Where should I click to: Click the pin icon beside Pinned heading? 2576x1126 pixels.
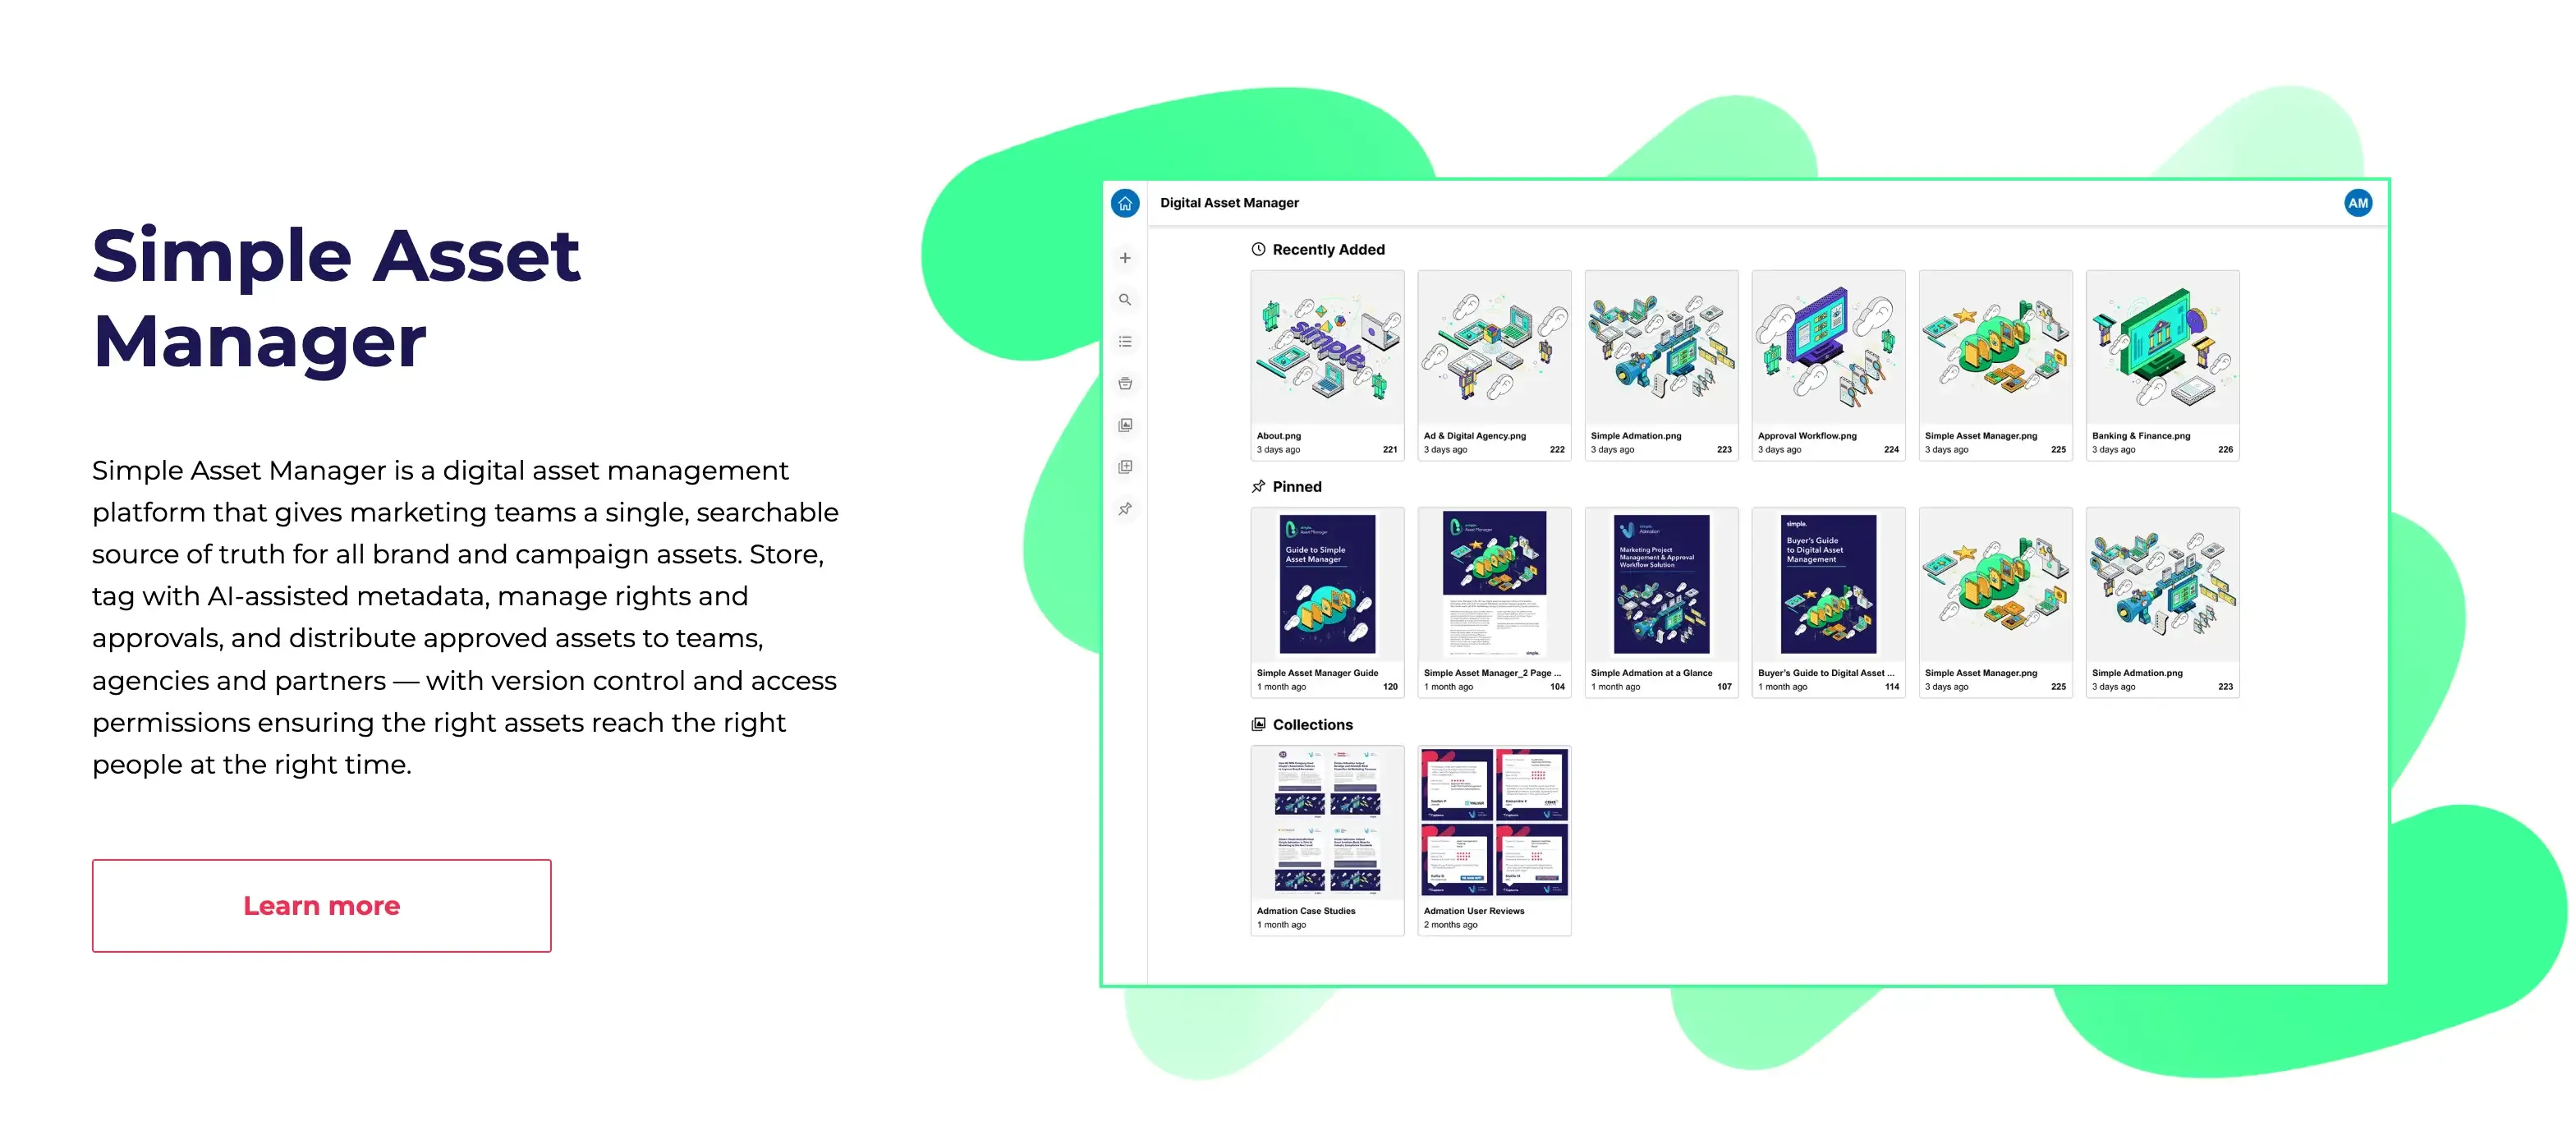(x=1258, y=486)
